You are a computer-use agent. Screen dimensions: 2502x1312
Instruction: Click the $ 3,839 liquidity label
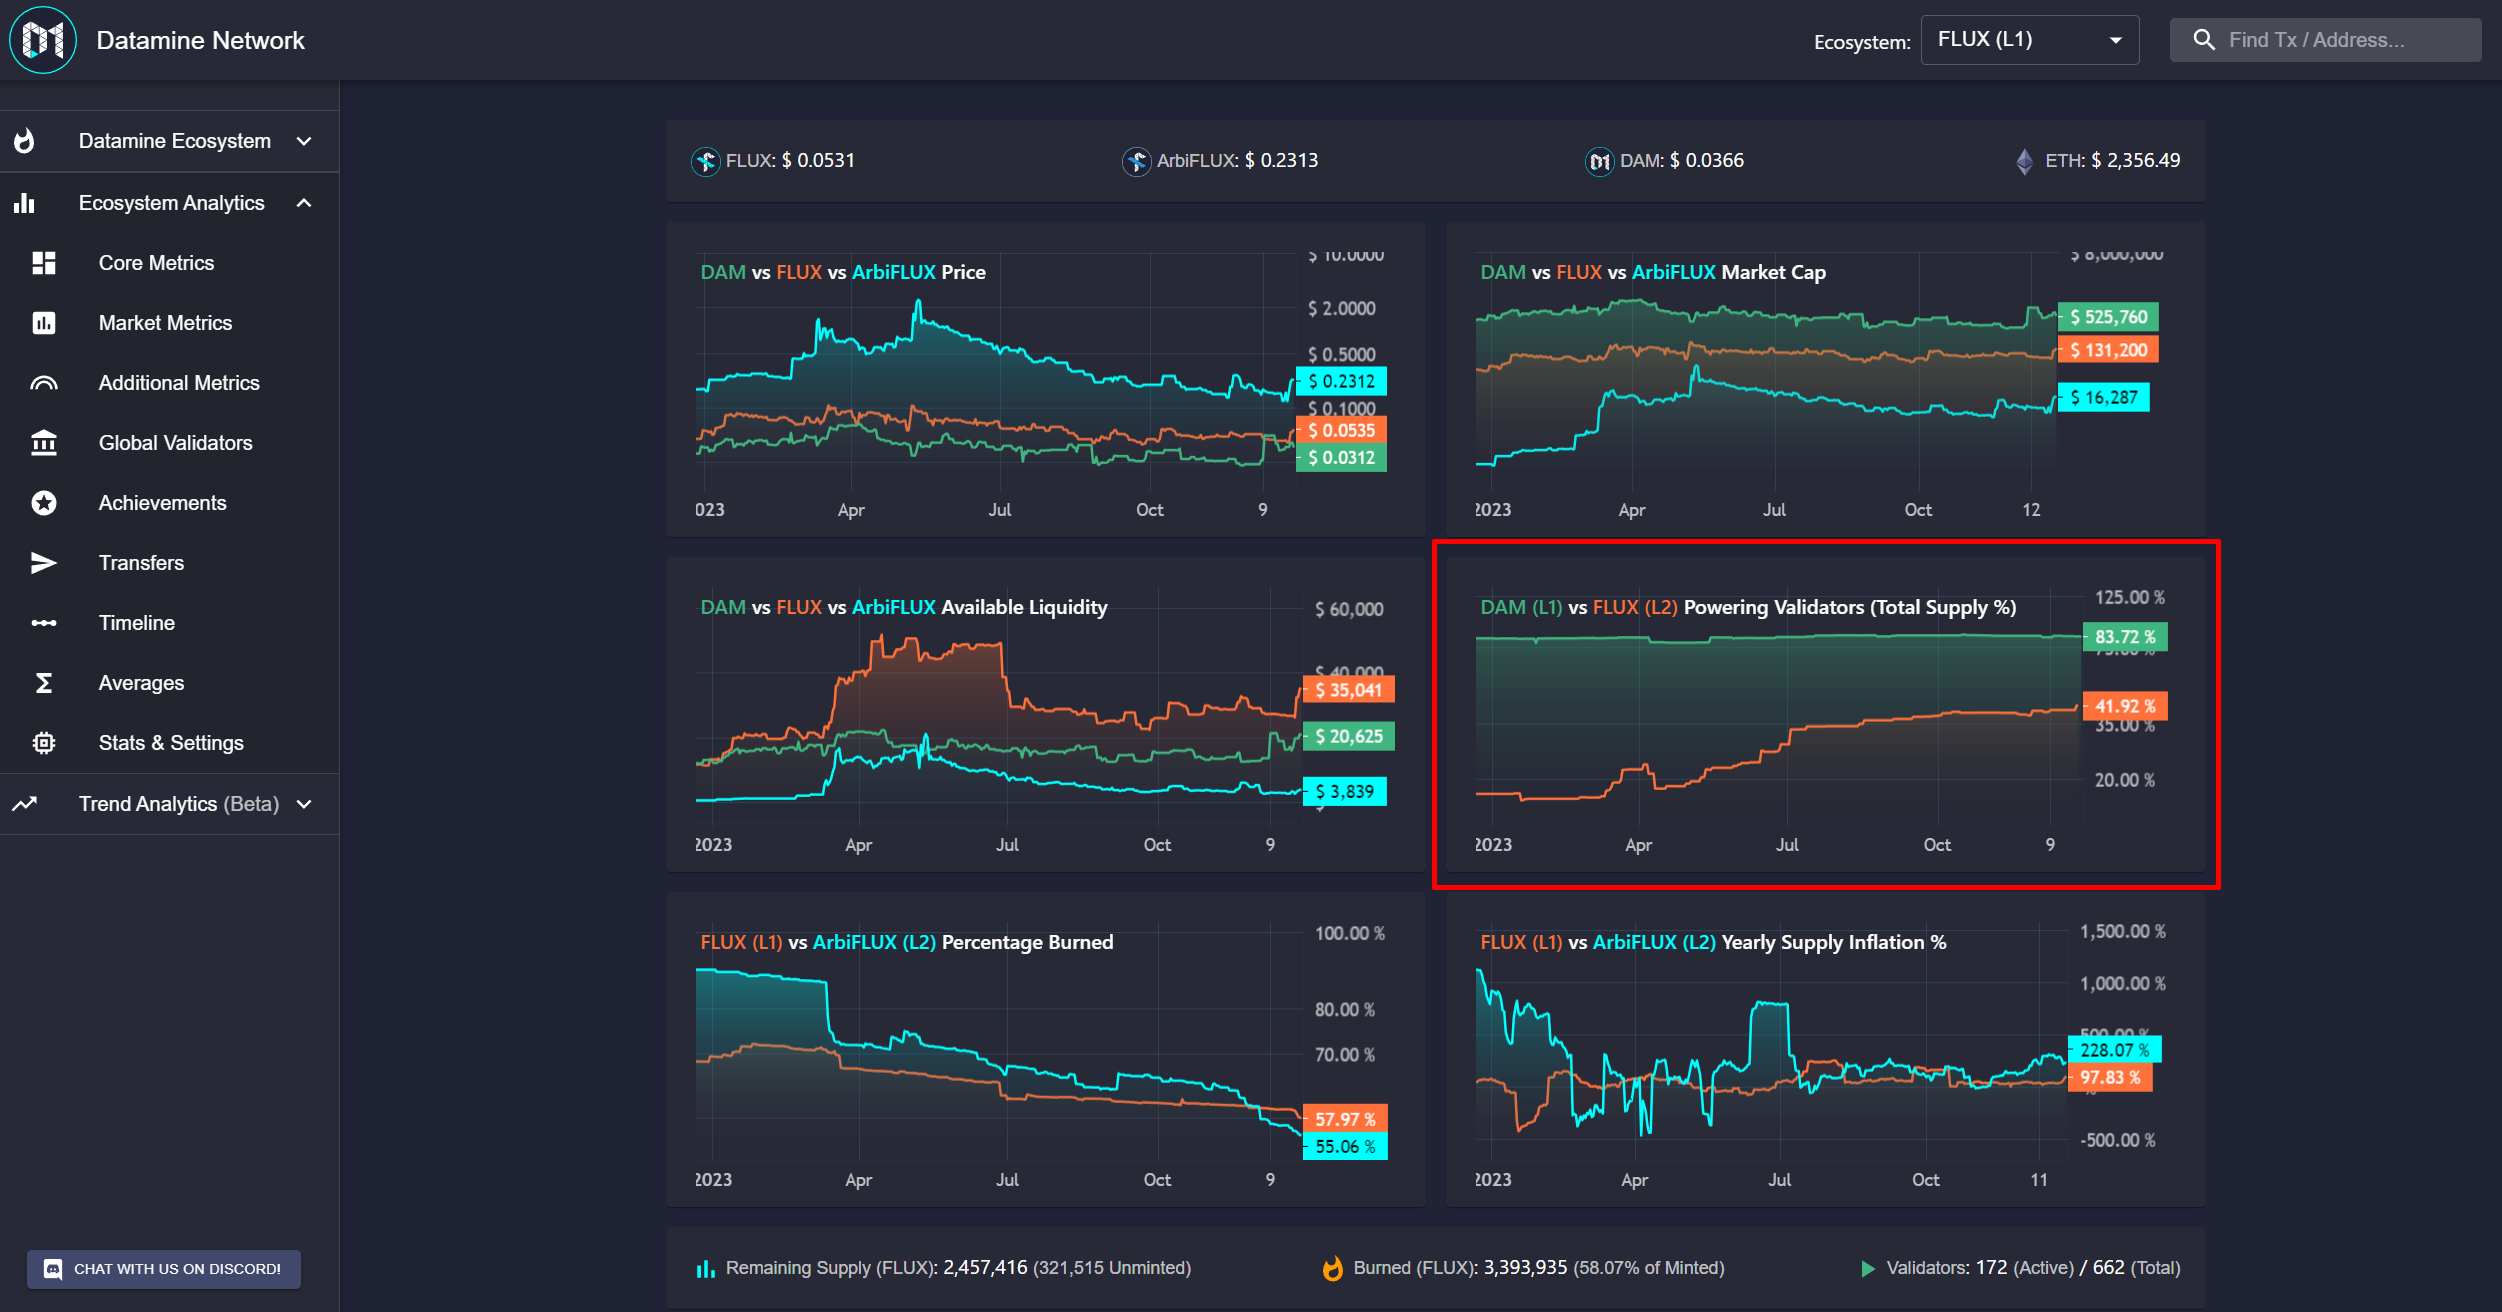click(x=1345, y=791)
